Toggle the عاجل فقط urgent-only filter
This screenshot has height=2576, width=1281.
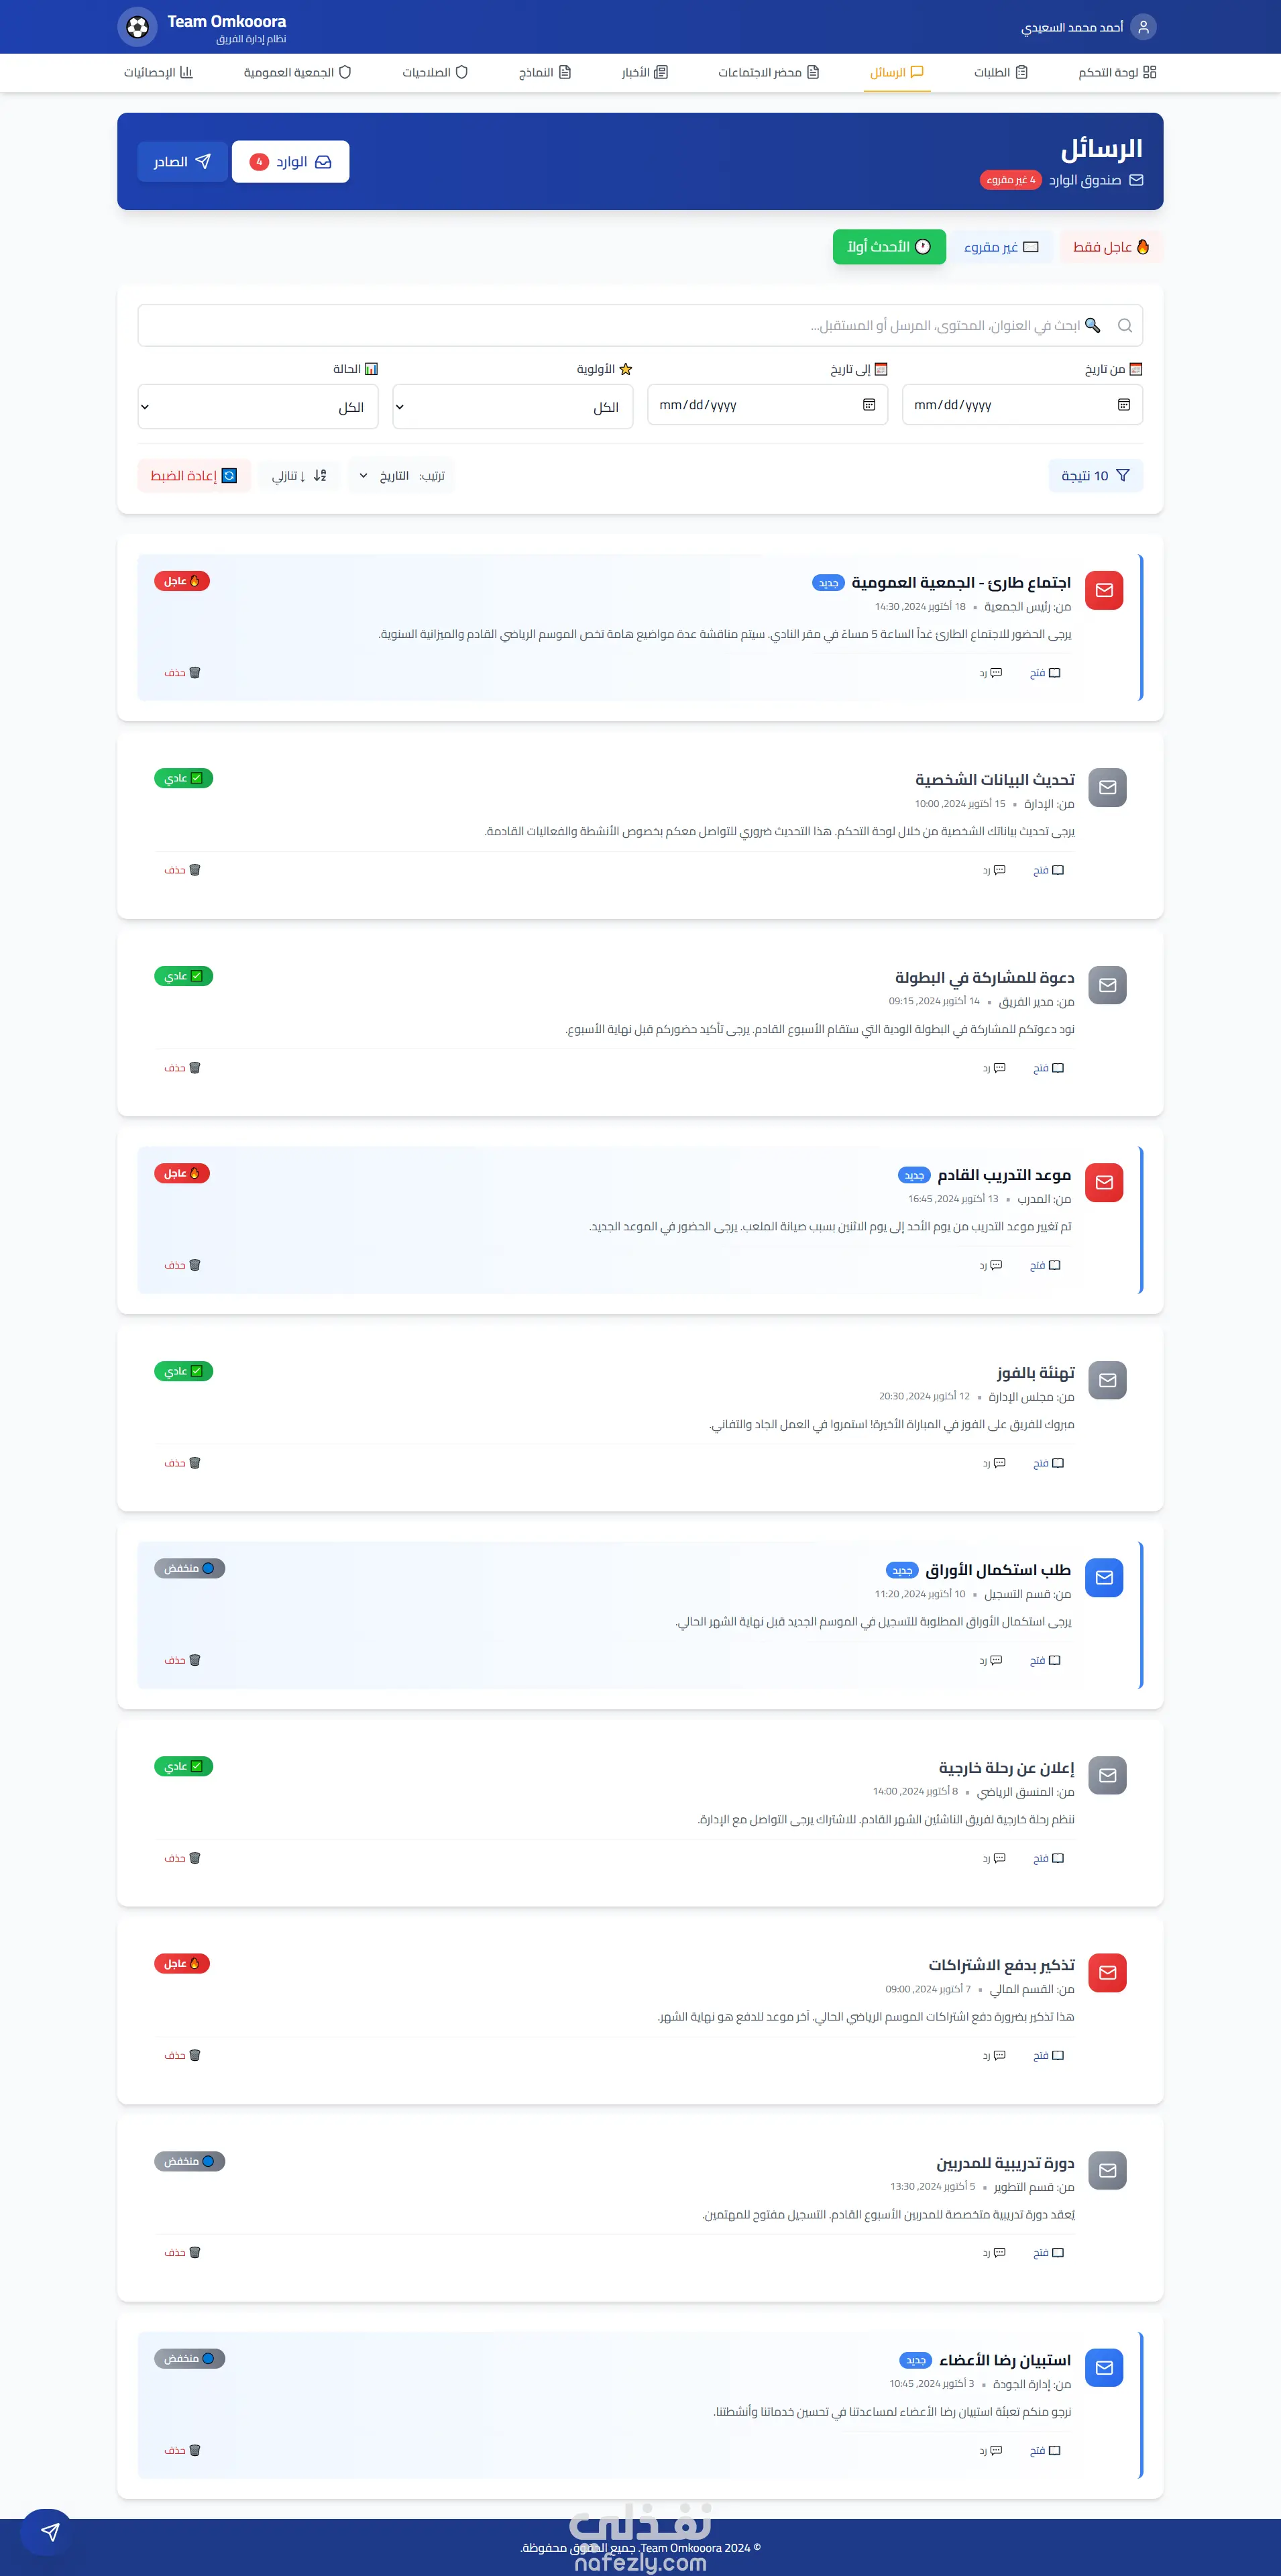(x=1110, y=247)
